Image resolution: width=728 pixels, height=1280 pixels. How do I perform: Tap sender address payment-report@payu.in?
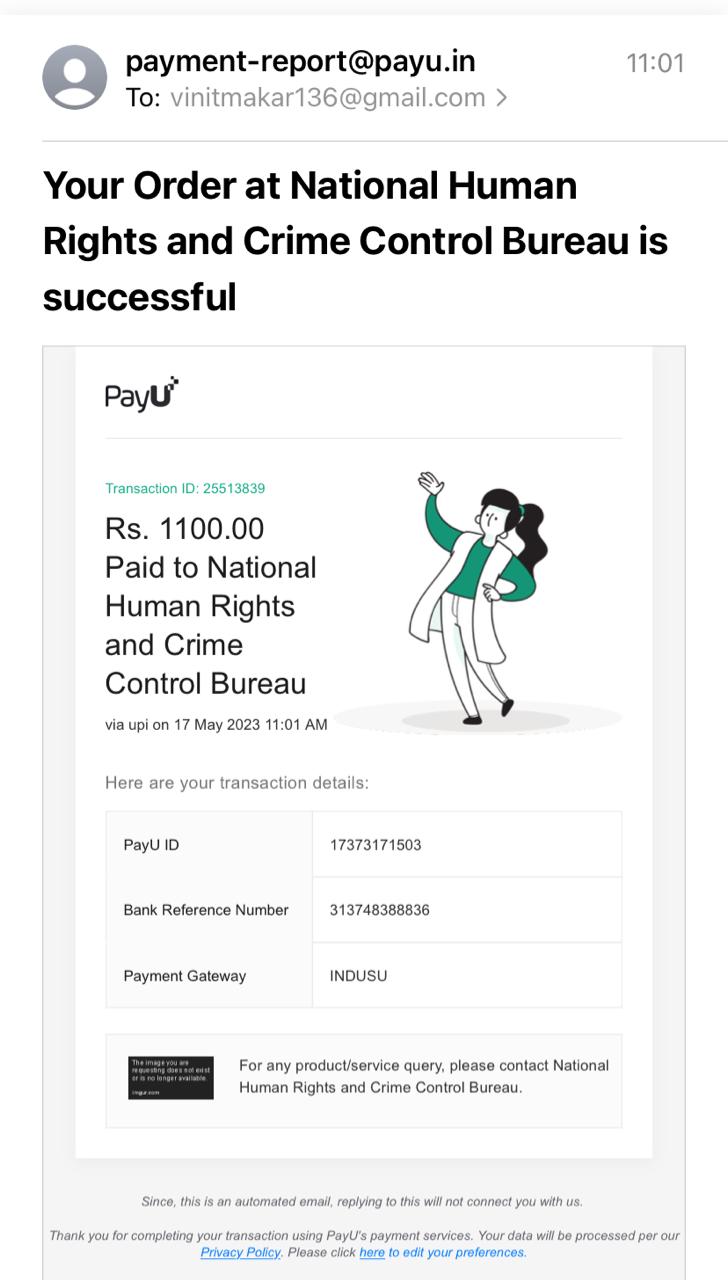300,62
